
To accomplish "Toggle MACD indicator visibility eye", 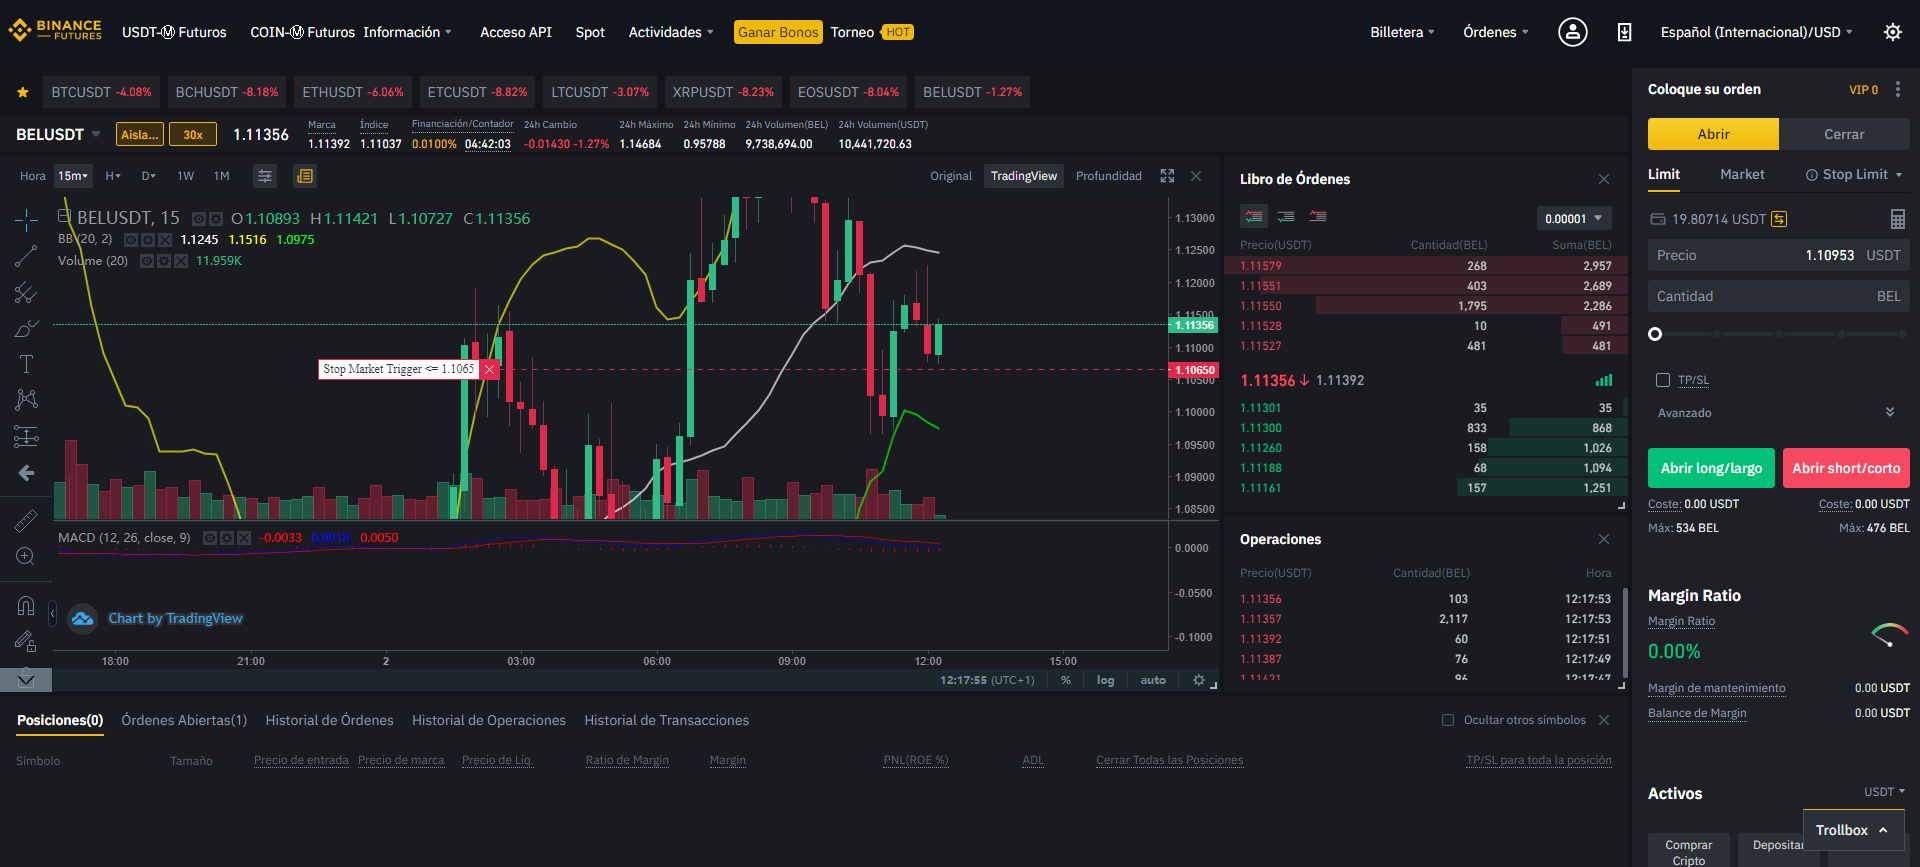I will (210, 538).
